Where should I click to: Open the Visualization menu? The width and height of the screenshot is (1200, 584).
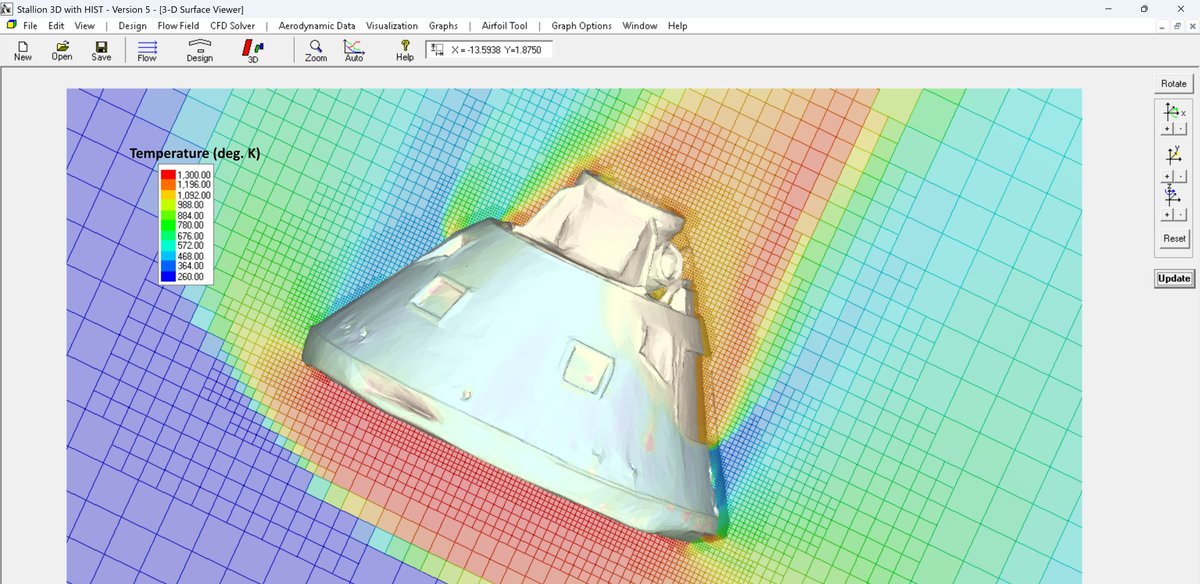coord(392,26)
